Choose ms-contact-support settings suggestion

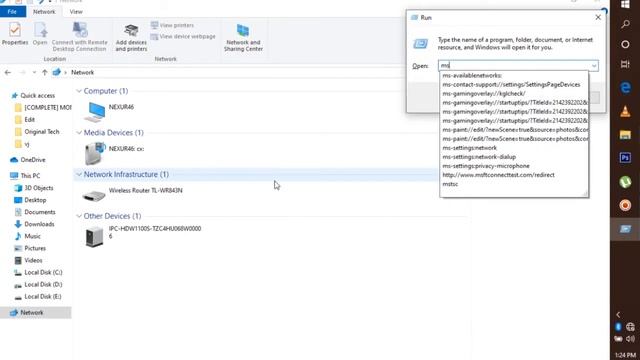pos(514,84)
